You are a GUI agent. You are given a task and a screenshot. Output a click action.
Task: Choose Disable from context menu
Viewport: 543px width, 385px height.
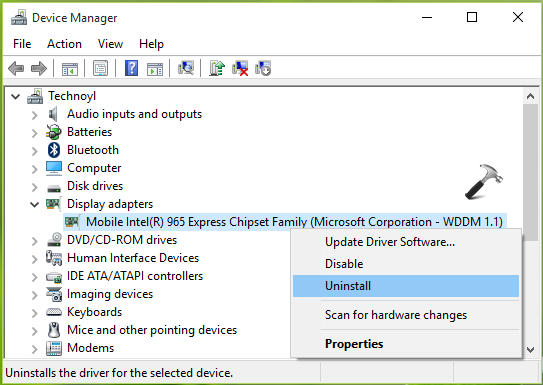[x=406, y=264]
